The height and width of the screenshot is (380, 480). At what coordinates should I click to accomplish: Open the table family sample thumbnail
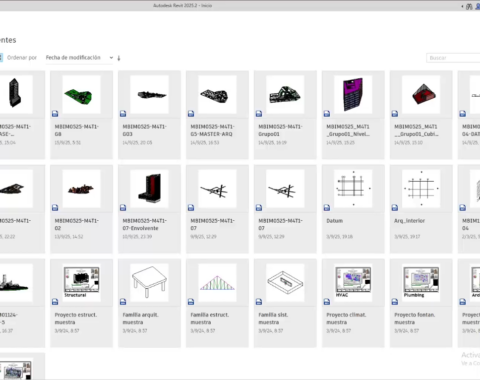149,283
